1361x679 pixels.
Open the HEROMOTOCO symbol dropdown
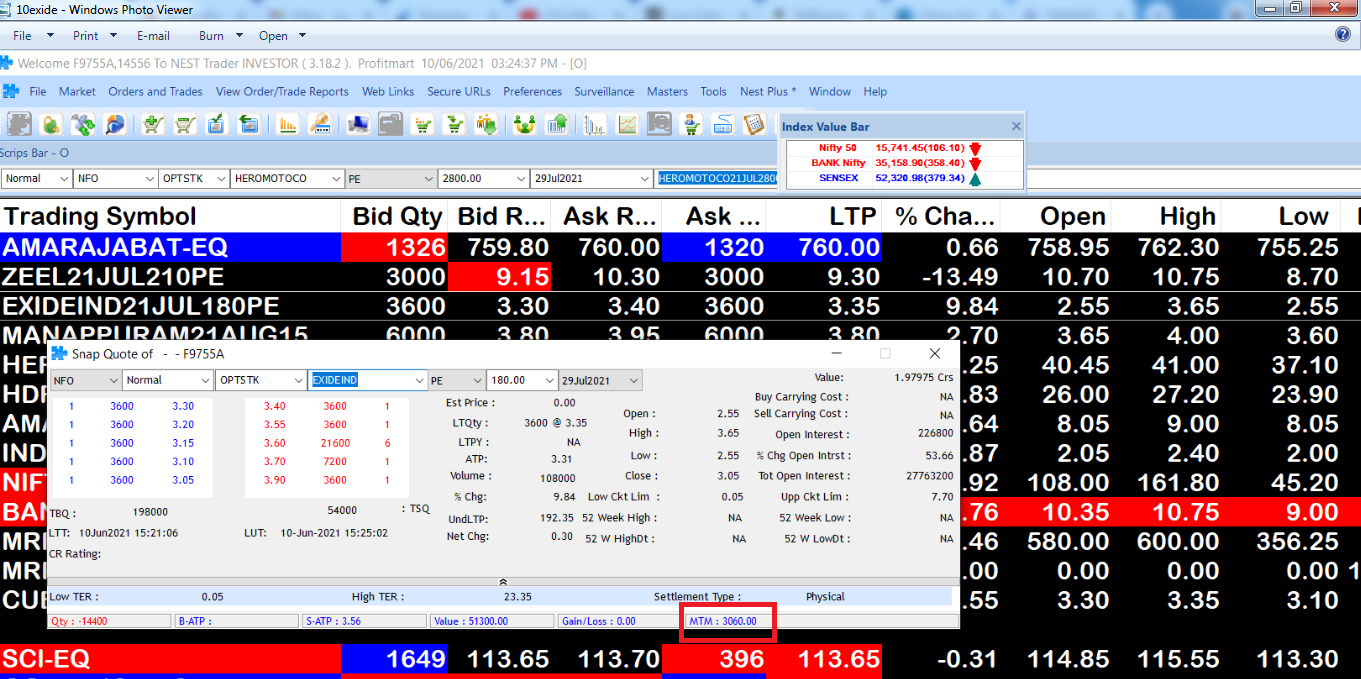337,178
